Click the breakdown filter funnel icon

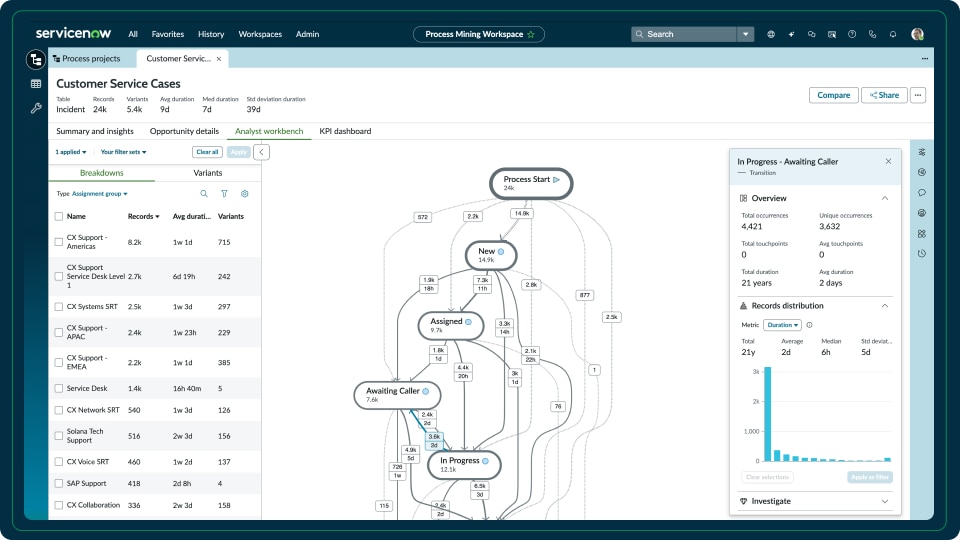click(224, 194)
